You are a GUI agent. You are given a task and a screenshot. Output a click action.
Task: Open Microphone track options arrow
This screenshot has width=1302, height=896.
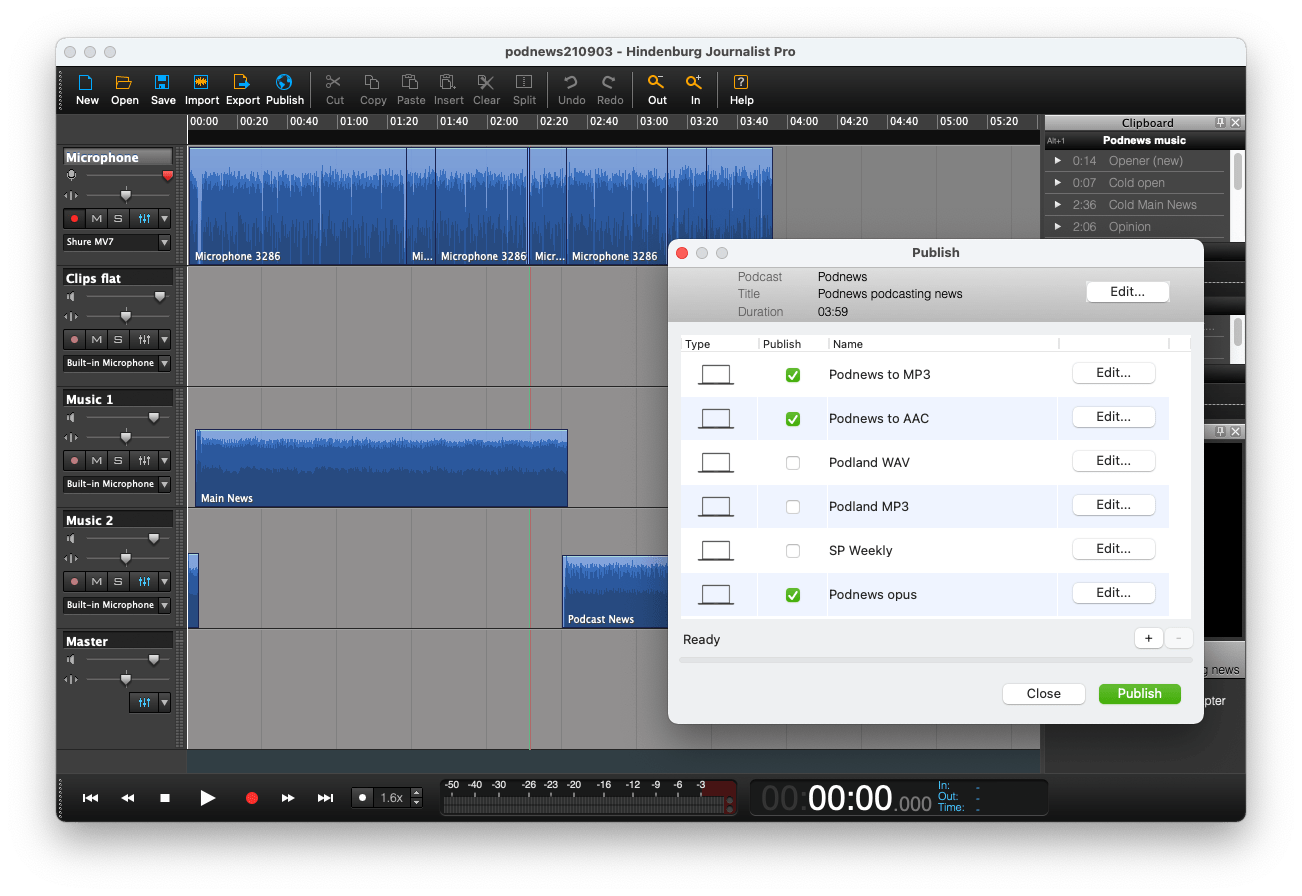click(164, 218)
